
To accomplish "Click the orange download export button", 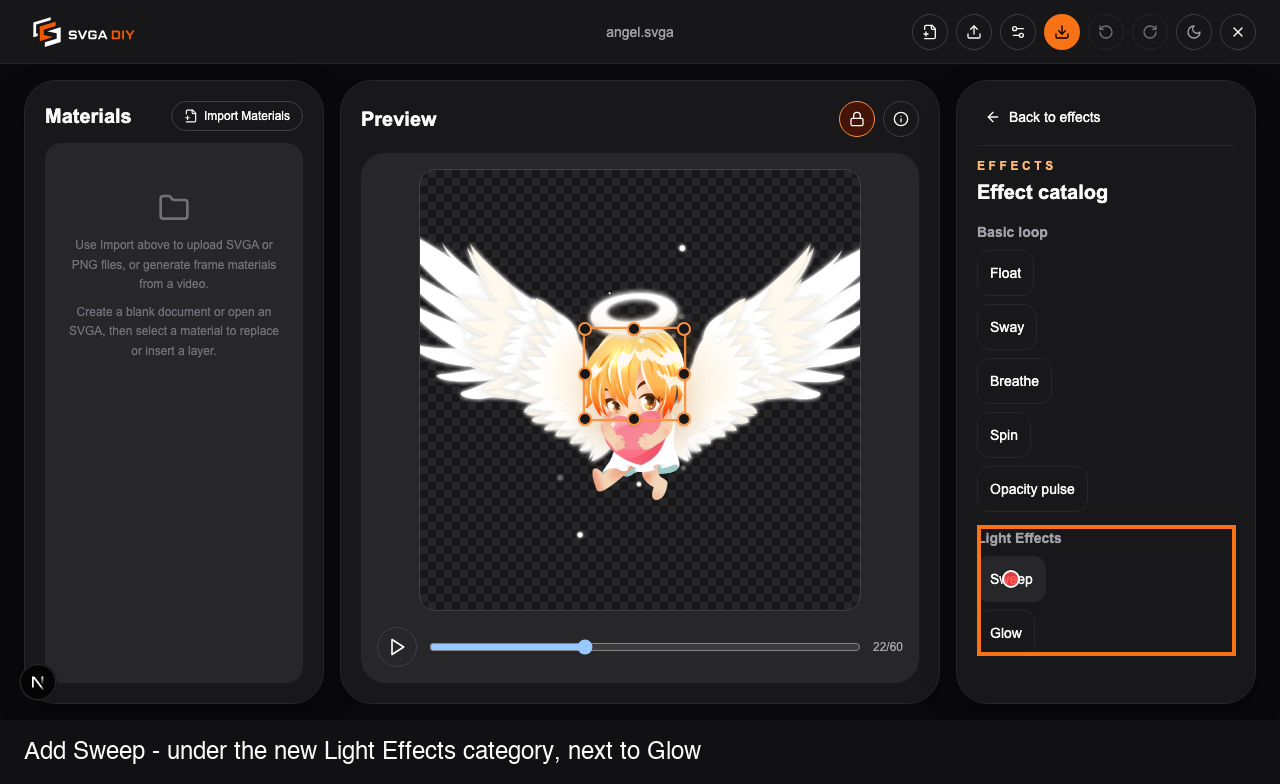I will pyautogui.click(x=1062, y=32).
